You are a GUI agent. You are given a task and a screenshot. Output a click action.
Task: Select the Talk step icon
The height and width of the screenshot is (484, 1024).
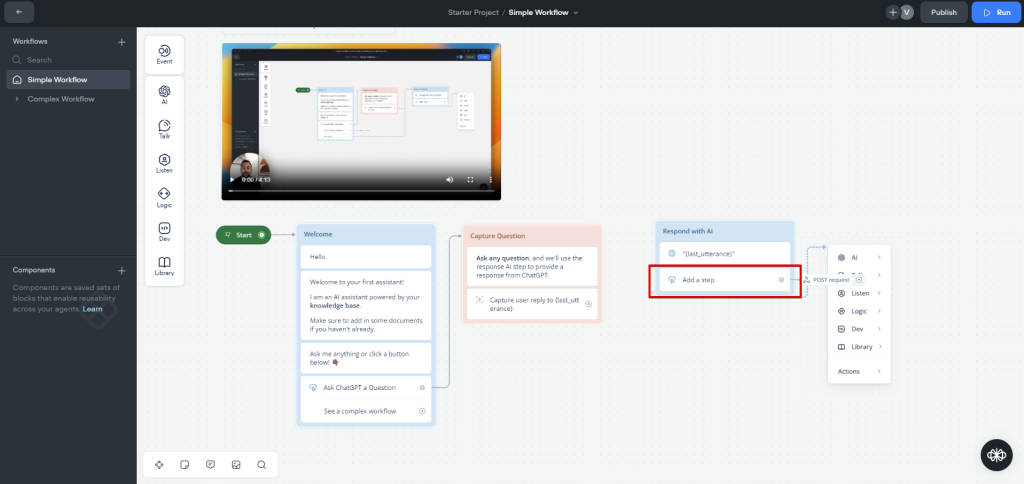(164, 128)
